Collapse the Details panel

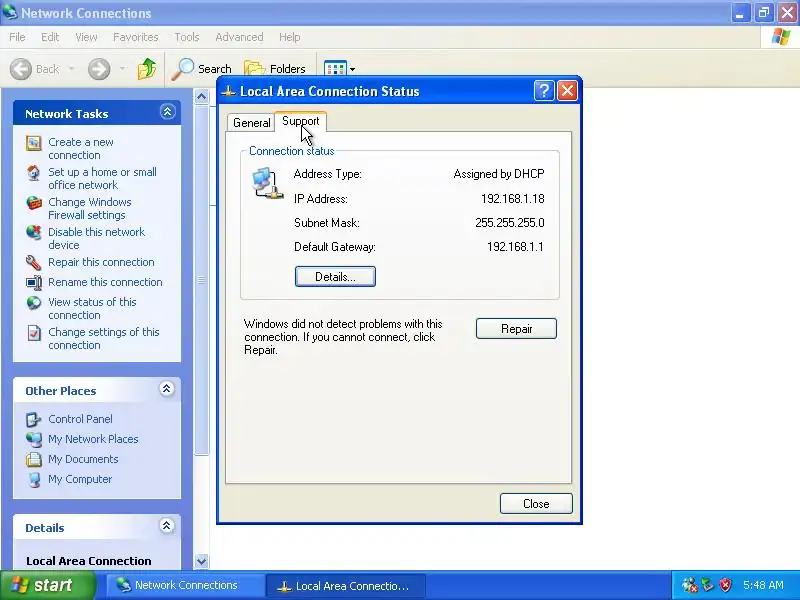pos(166,526)
